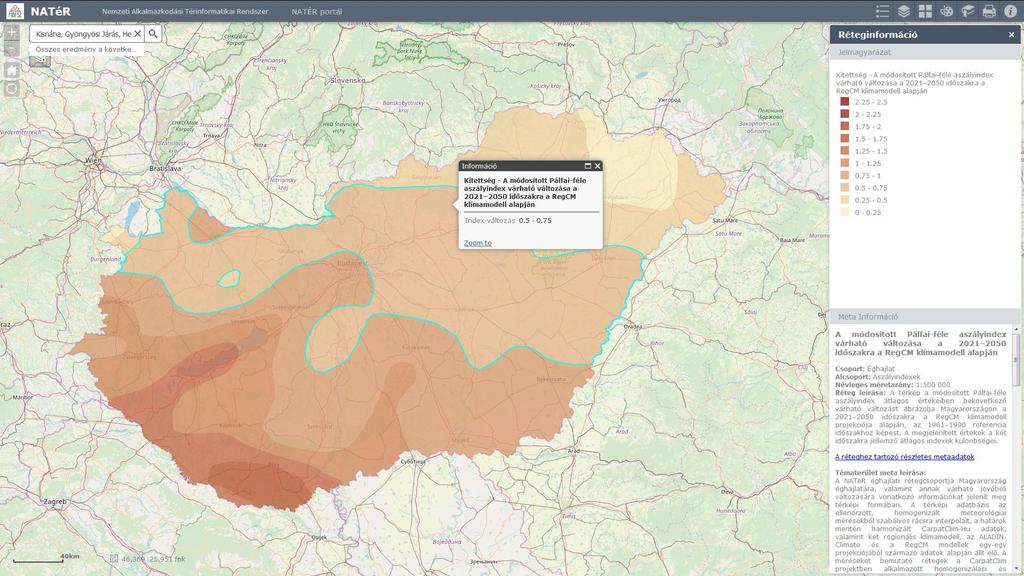
Task: Open the layers stack icon
Action: pos(904,11)
